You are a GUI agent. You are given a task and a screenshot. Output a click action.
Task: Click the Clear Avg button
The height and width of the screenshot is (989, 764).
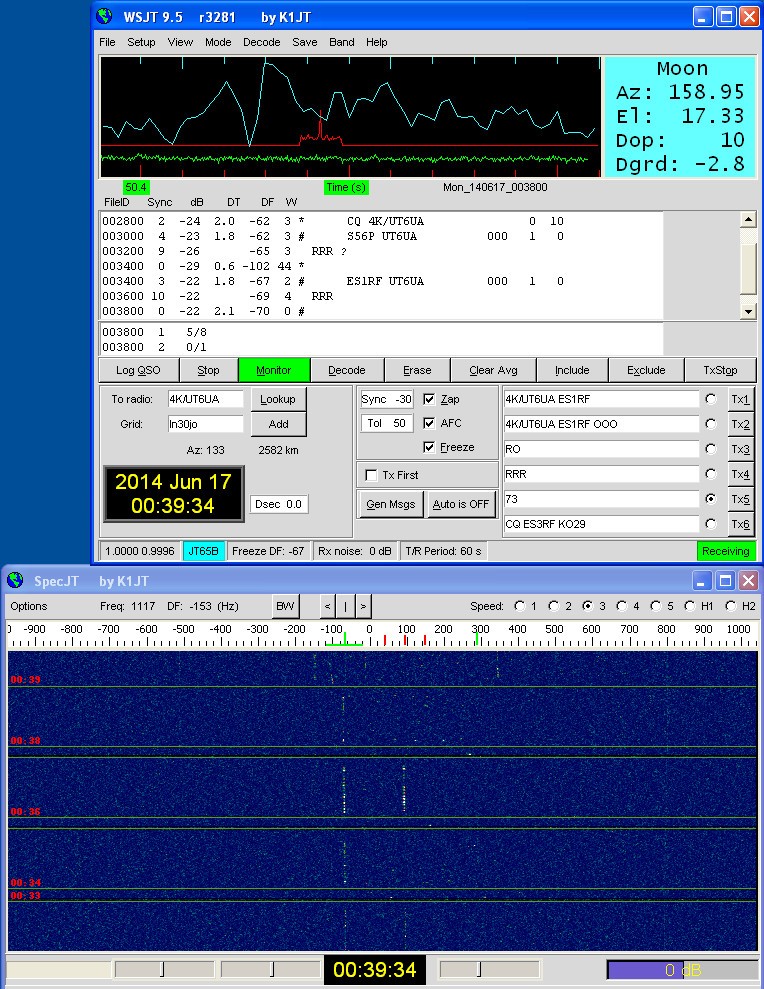(x=494, y=370)
